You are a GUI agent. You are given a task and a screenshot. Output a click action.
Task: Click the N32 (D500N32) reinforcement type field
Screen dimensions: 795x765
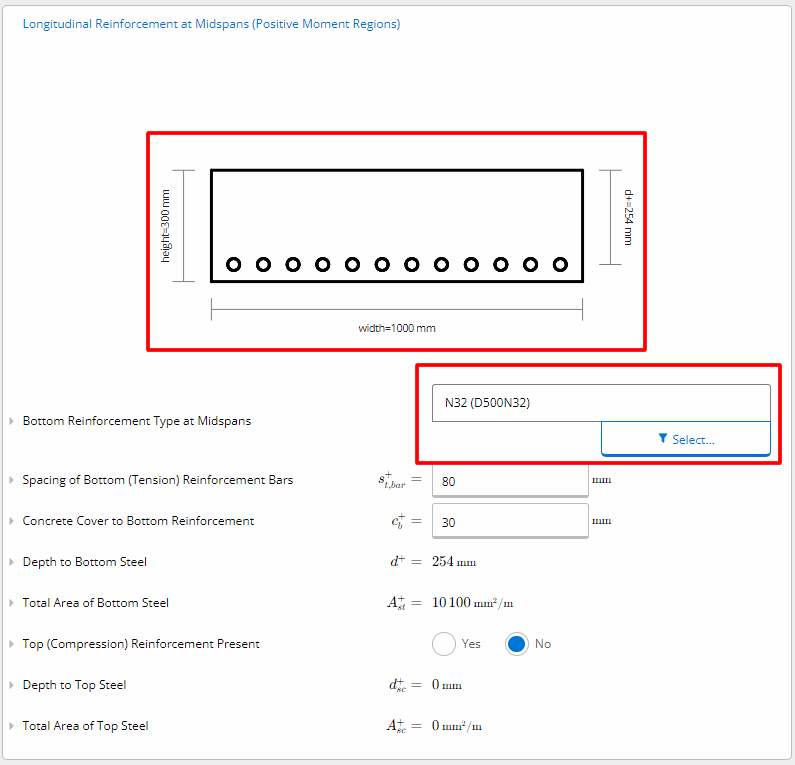click(601, 403)
